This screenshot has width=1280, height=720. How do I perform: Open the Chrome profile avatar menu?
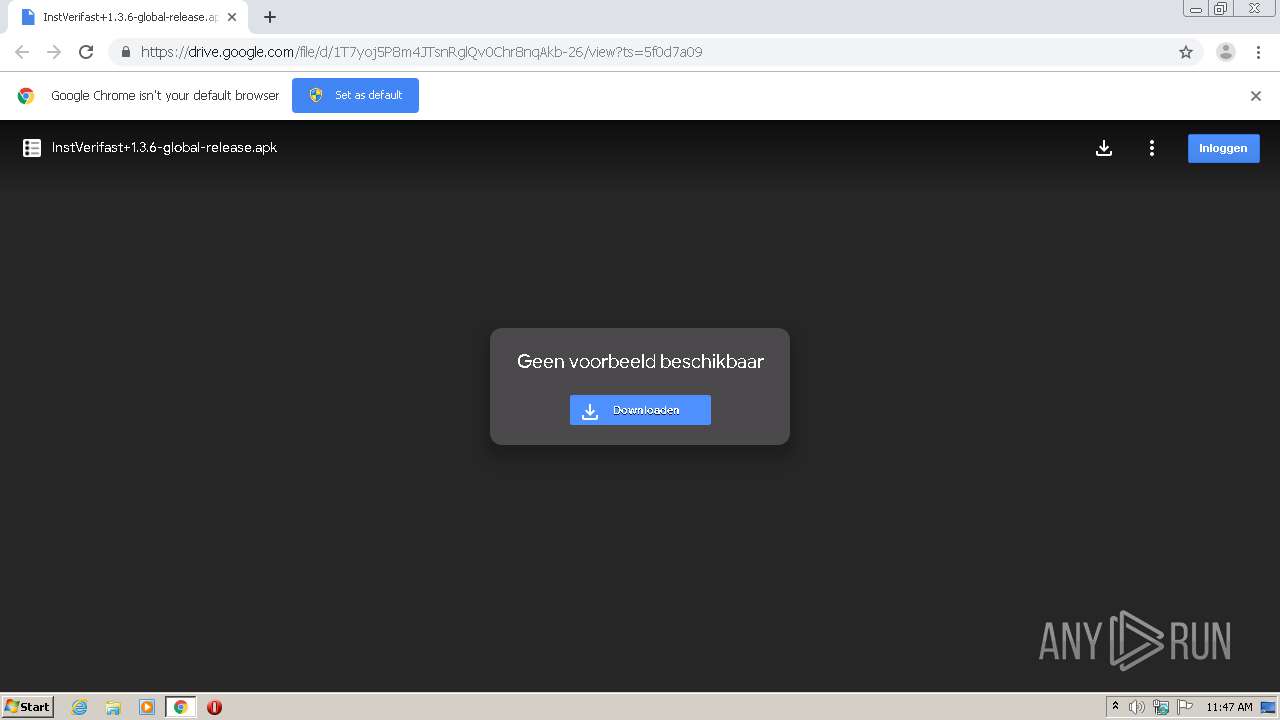click(x=1226, y=52)
